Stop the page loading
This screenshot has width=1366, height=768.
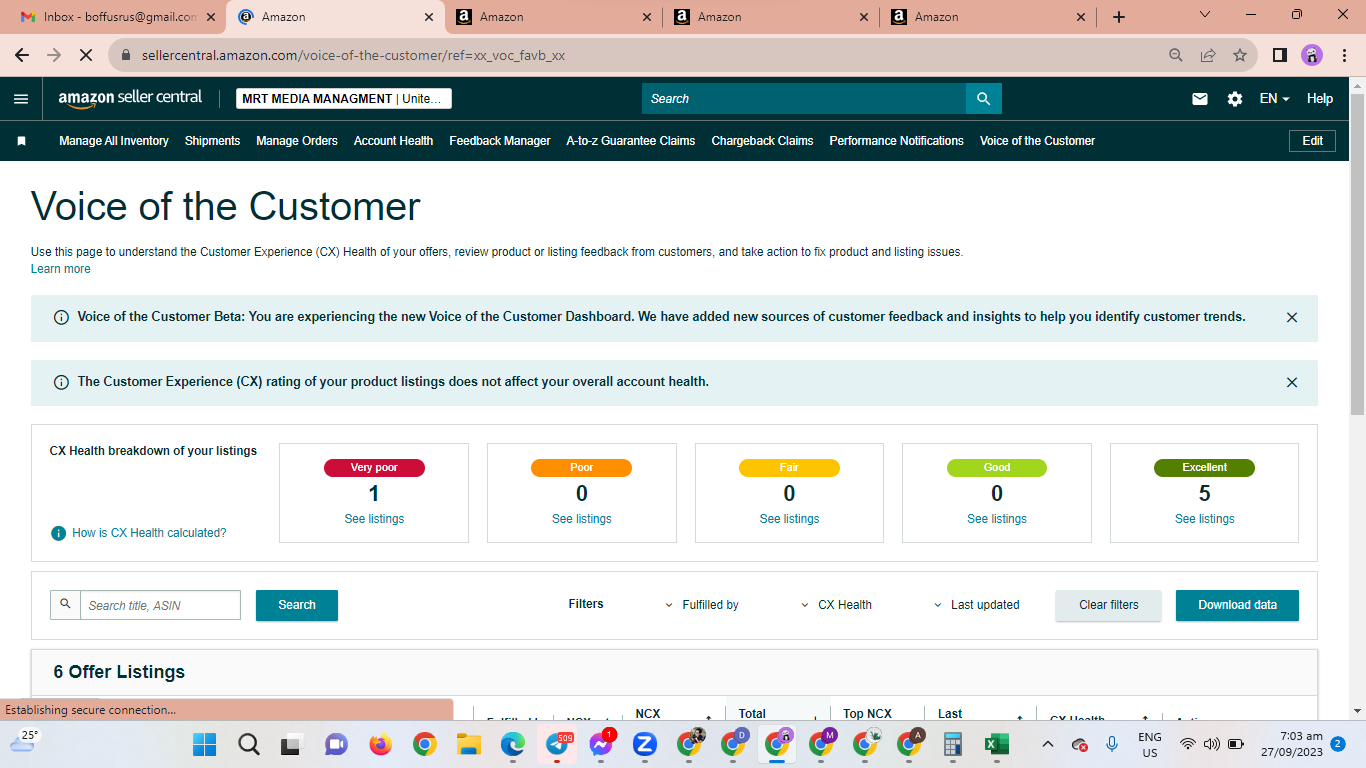pyautogui.click(x=87, y=56)
